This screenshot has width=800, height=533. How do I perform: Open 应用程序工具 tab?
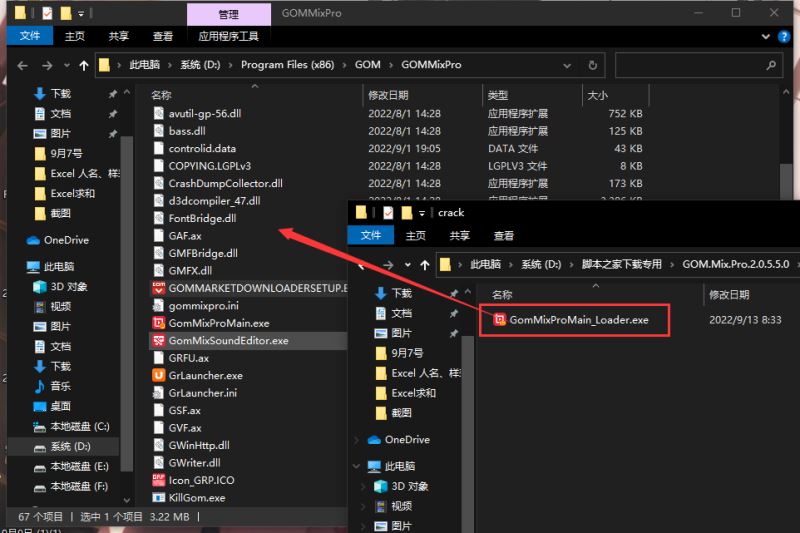coord(229,36)
